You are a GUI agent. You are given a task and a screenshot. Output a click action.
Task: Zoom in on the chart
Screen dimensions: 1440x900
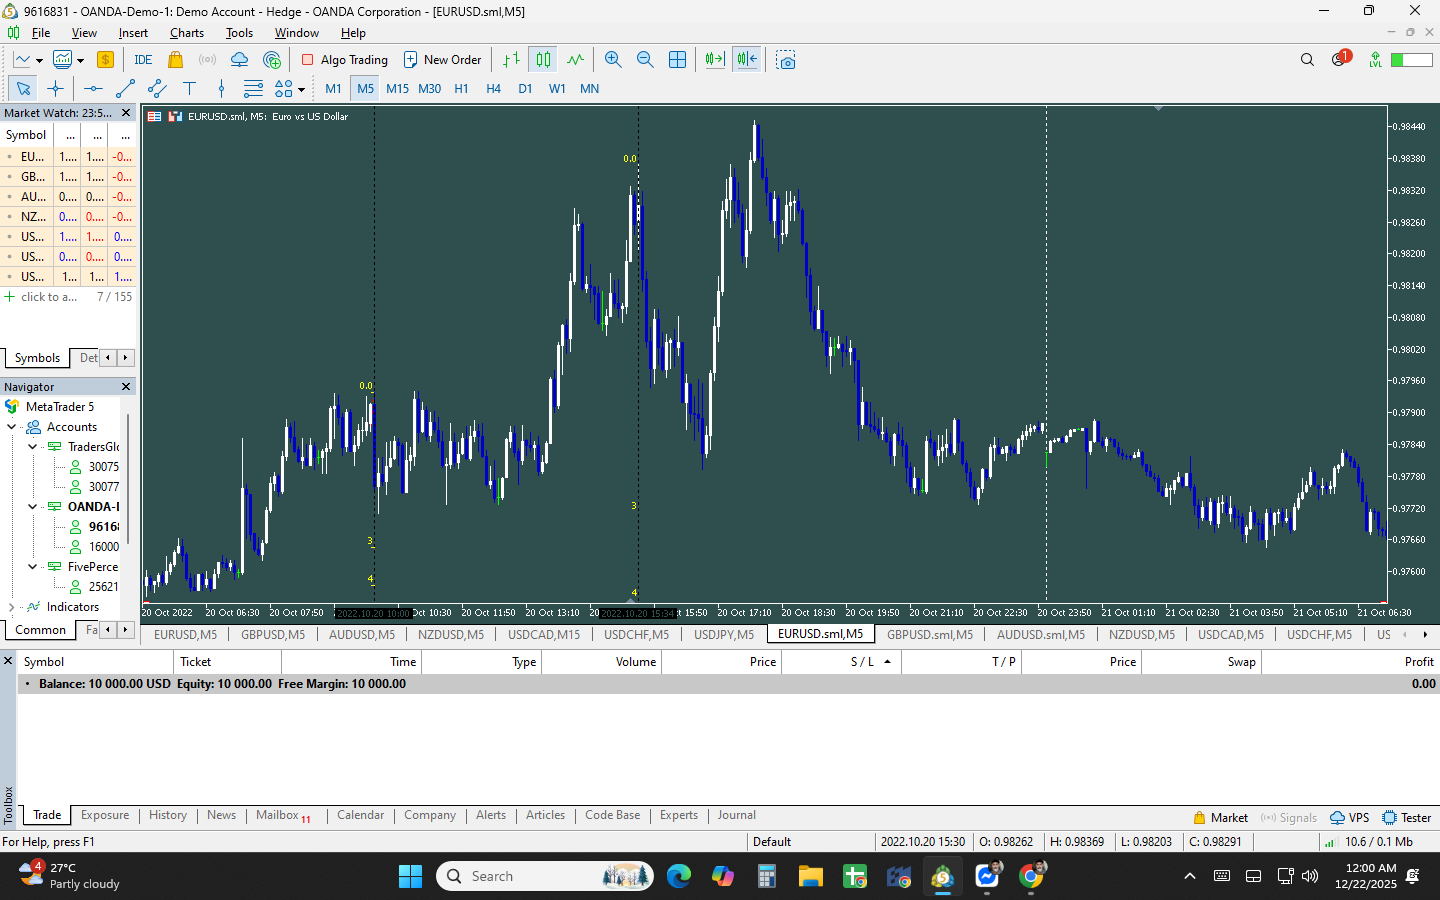point(613,60)
